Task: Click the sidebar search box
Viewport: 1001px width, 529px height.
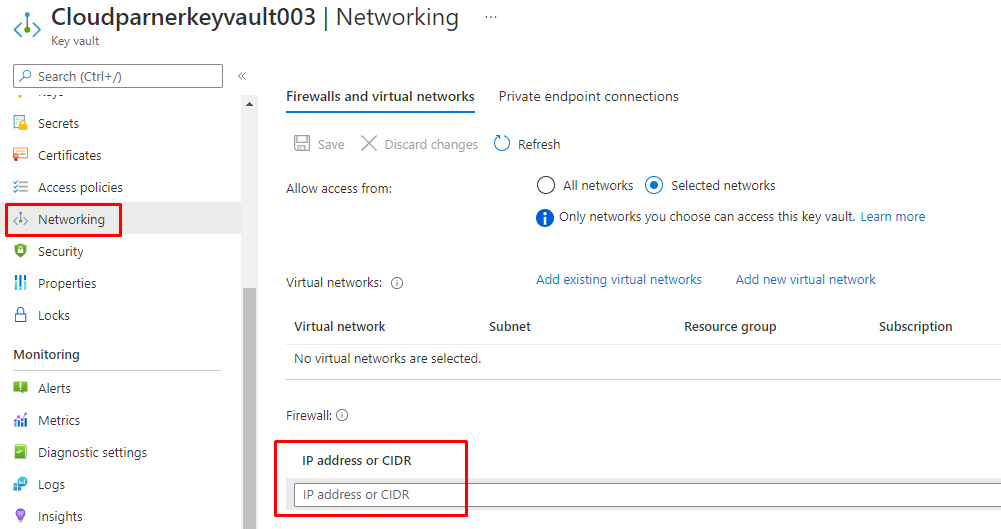Action: click(118, 76)
